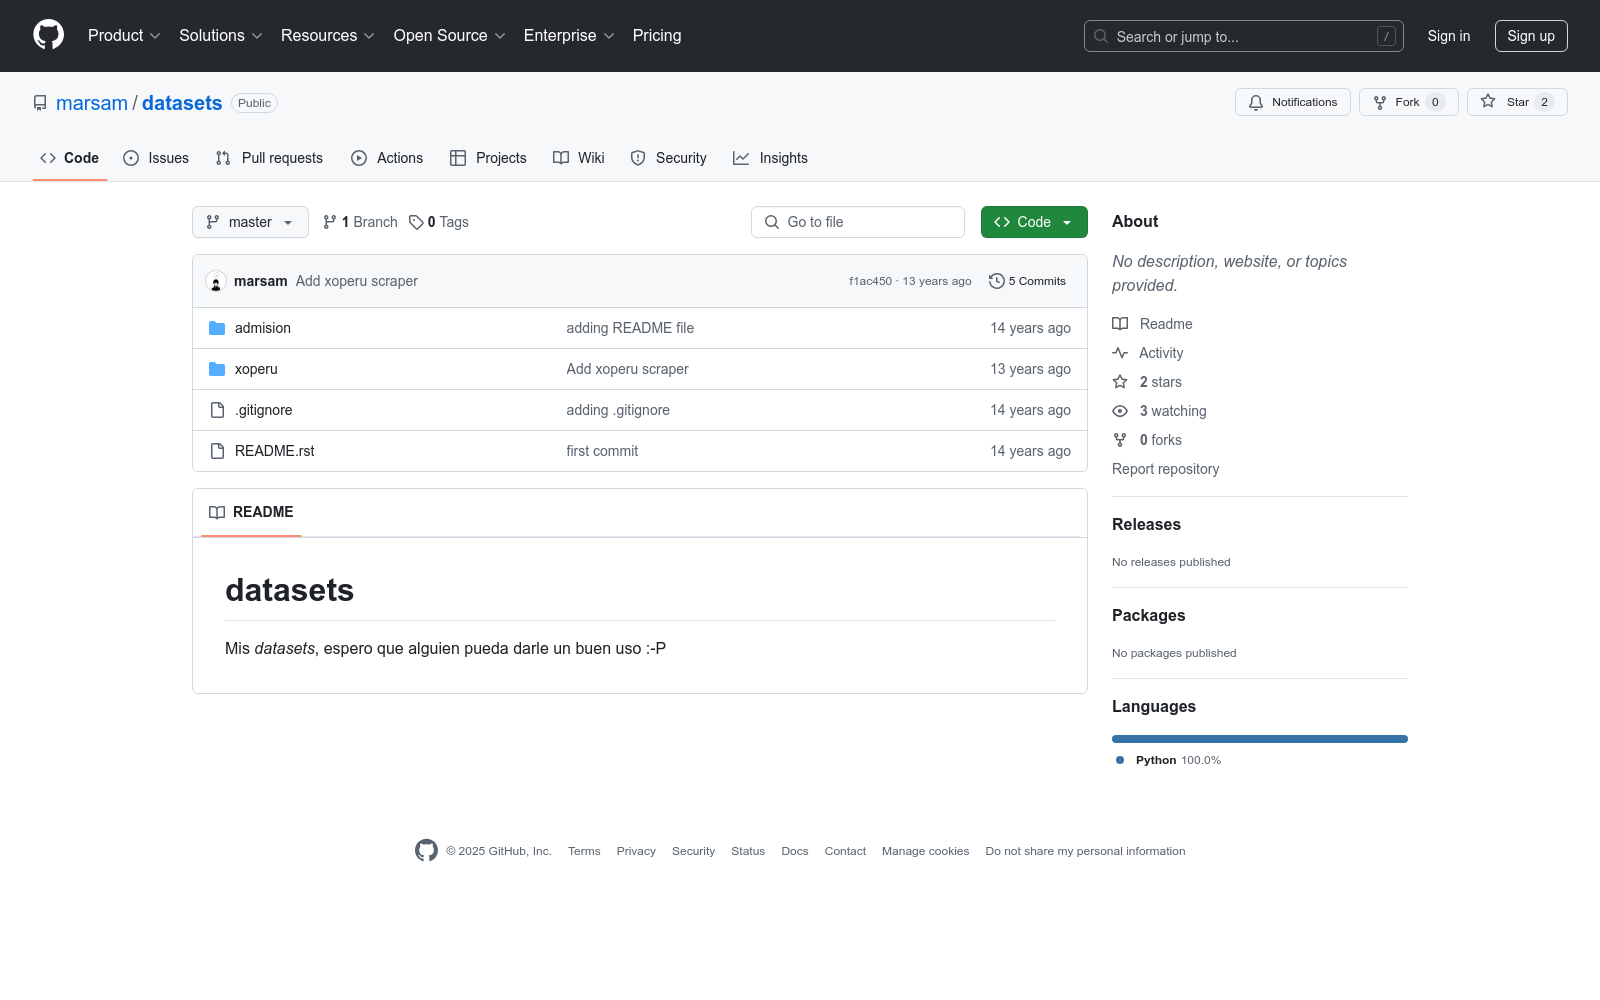Open the Add xoperu scraper commit message
This screenshot has width=1600, height=1000.
(x=357, y=281)
